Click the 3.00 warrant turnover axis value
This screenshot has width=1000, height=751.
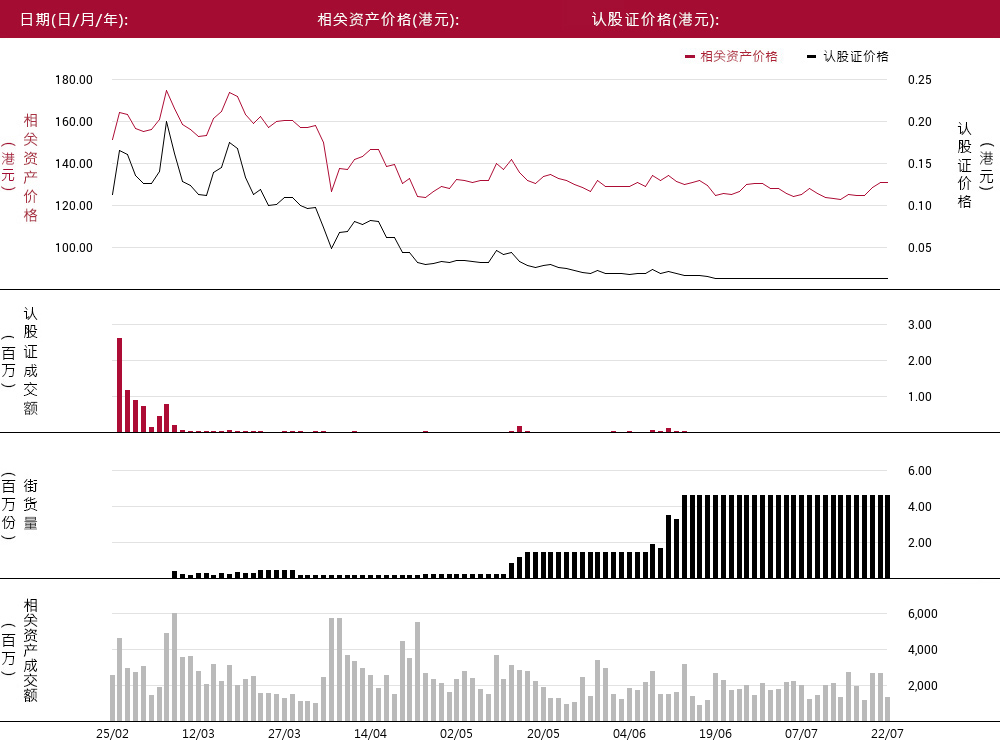[920, 324]
